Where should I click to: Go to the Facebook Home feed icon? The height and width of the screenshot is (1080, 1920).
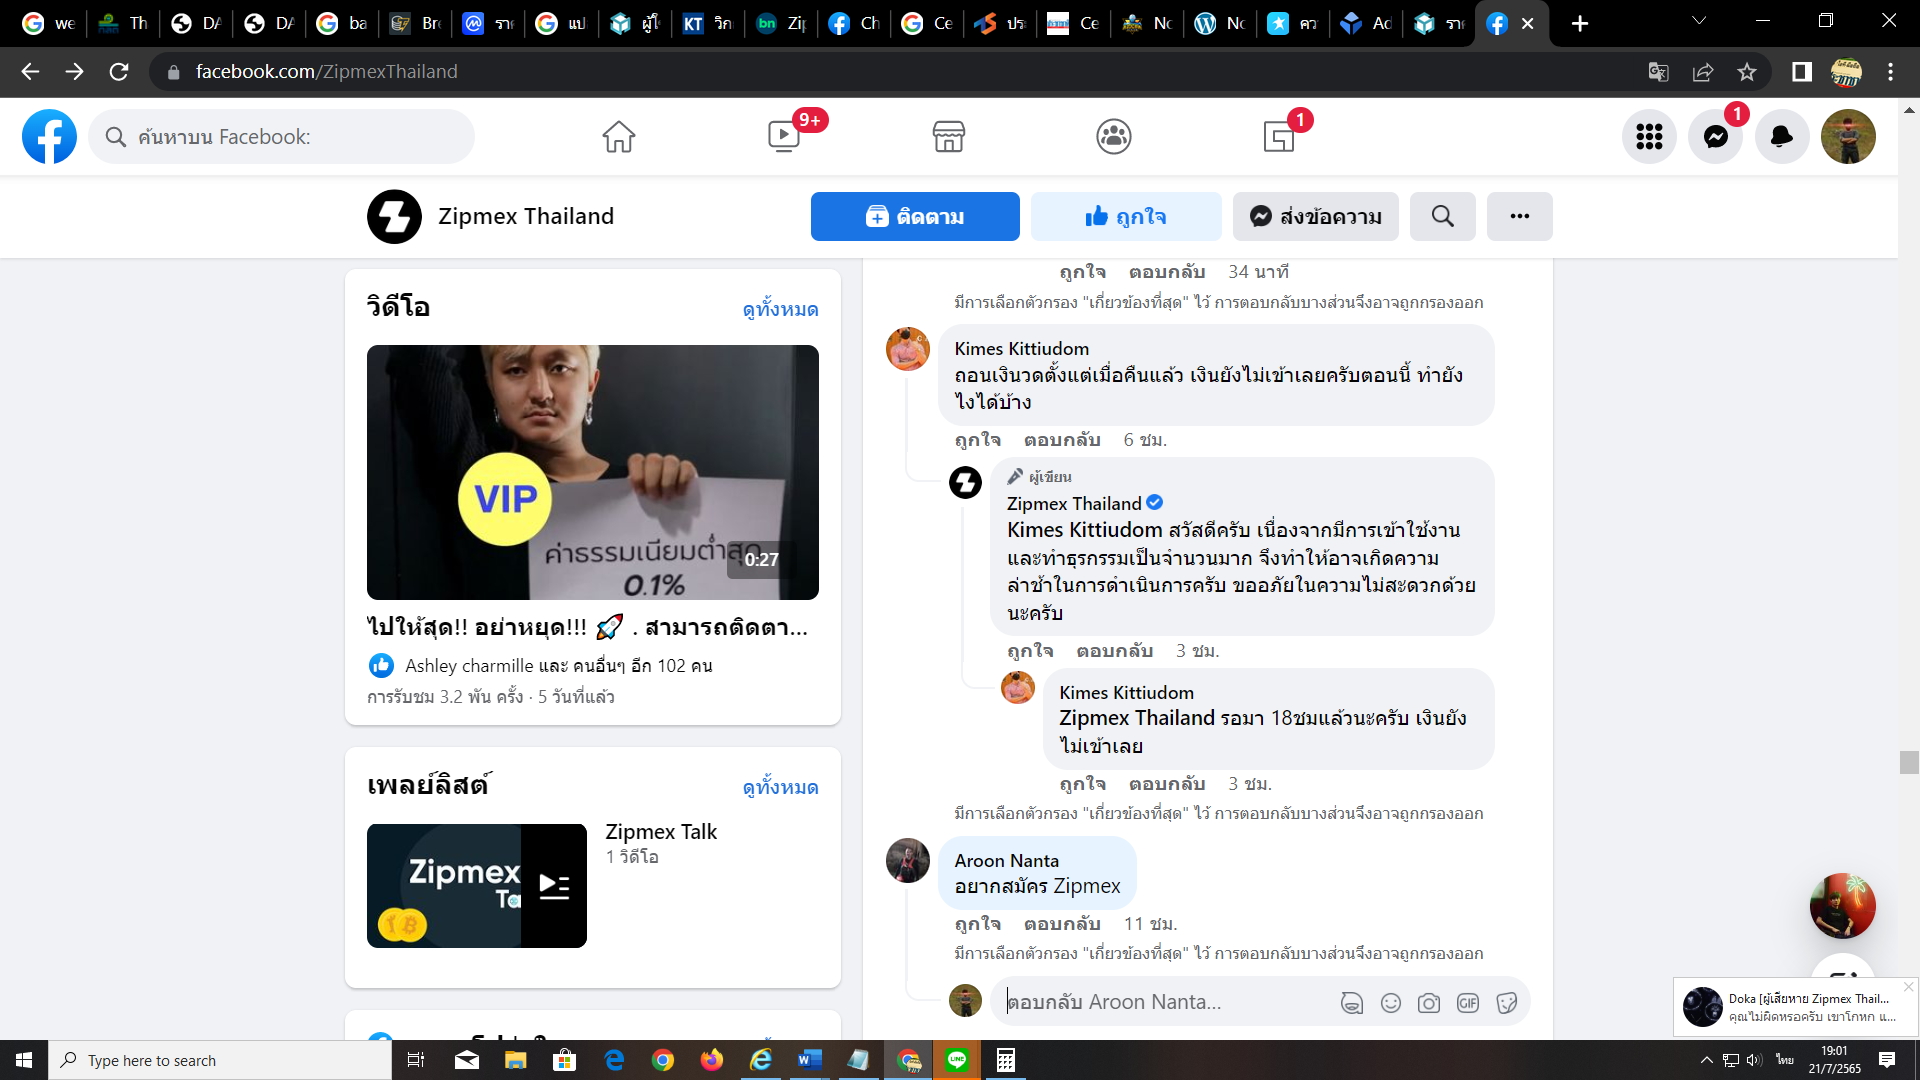coord(618,137)
